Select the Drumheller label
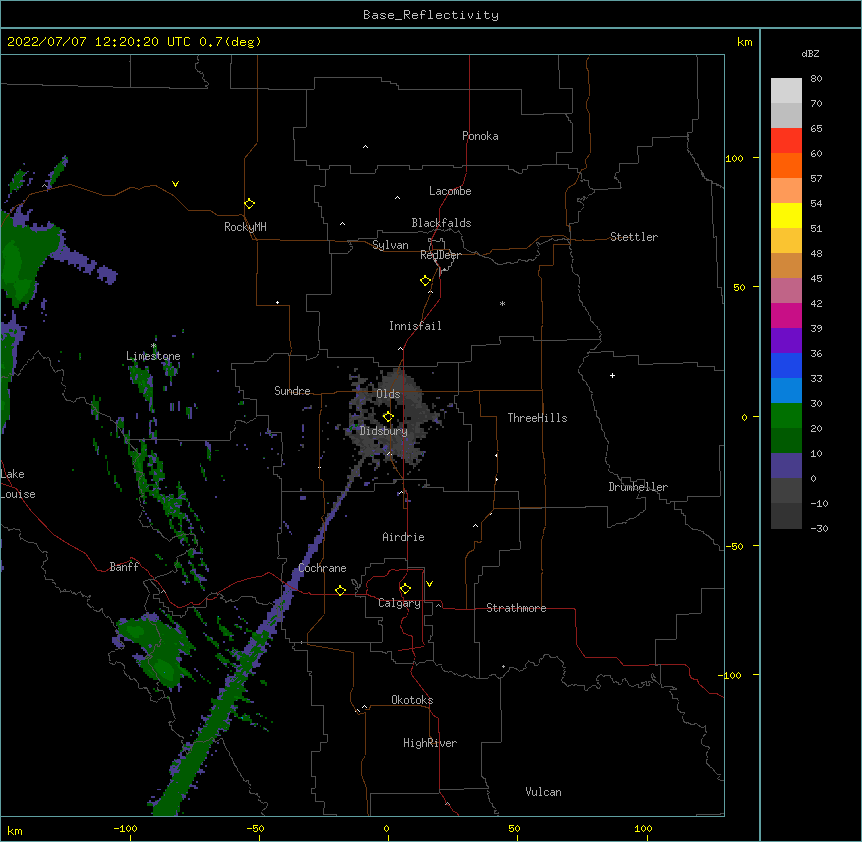The height and width of the screenshot is (842, 862). click(638, 487)
